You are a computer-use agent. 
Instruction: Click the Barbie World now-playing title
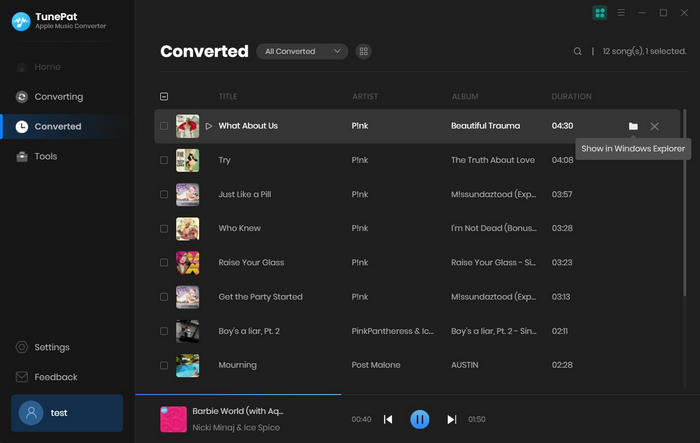(238, 411)
